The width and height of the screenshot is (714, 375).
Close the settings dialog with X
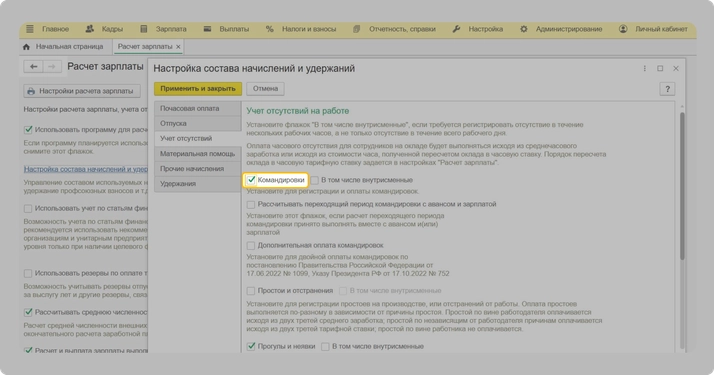coord(676,68)
